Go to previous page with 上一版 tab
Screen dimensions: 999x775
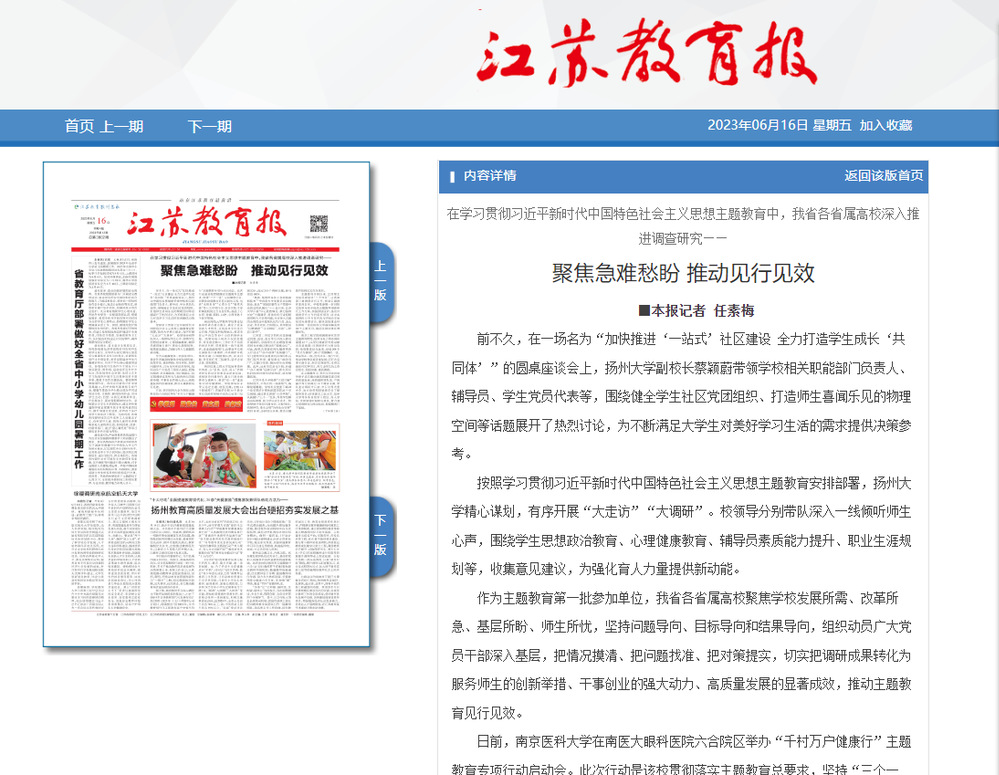click(380, 281)
